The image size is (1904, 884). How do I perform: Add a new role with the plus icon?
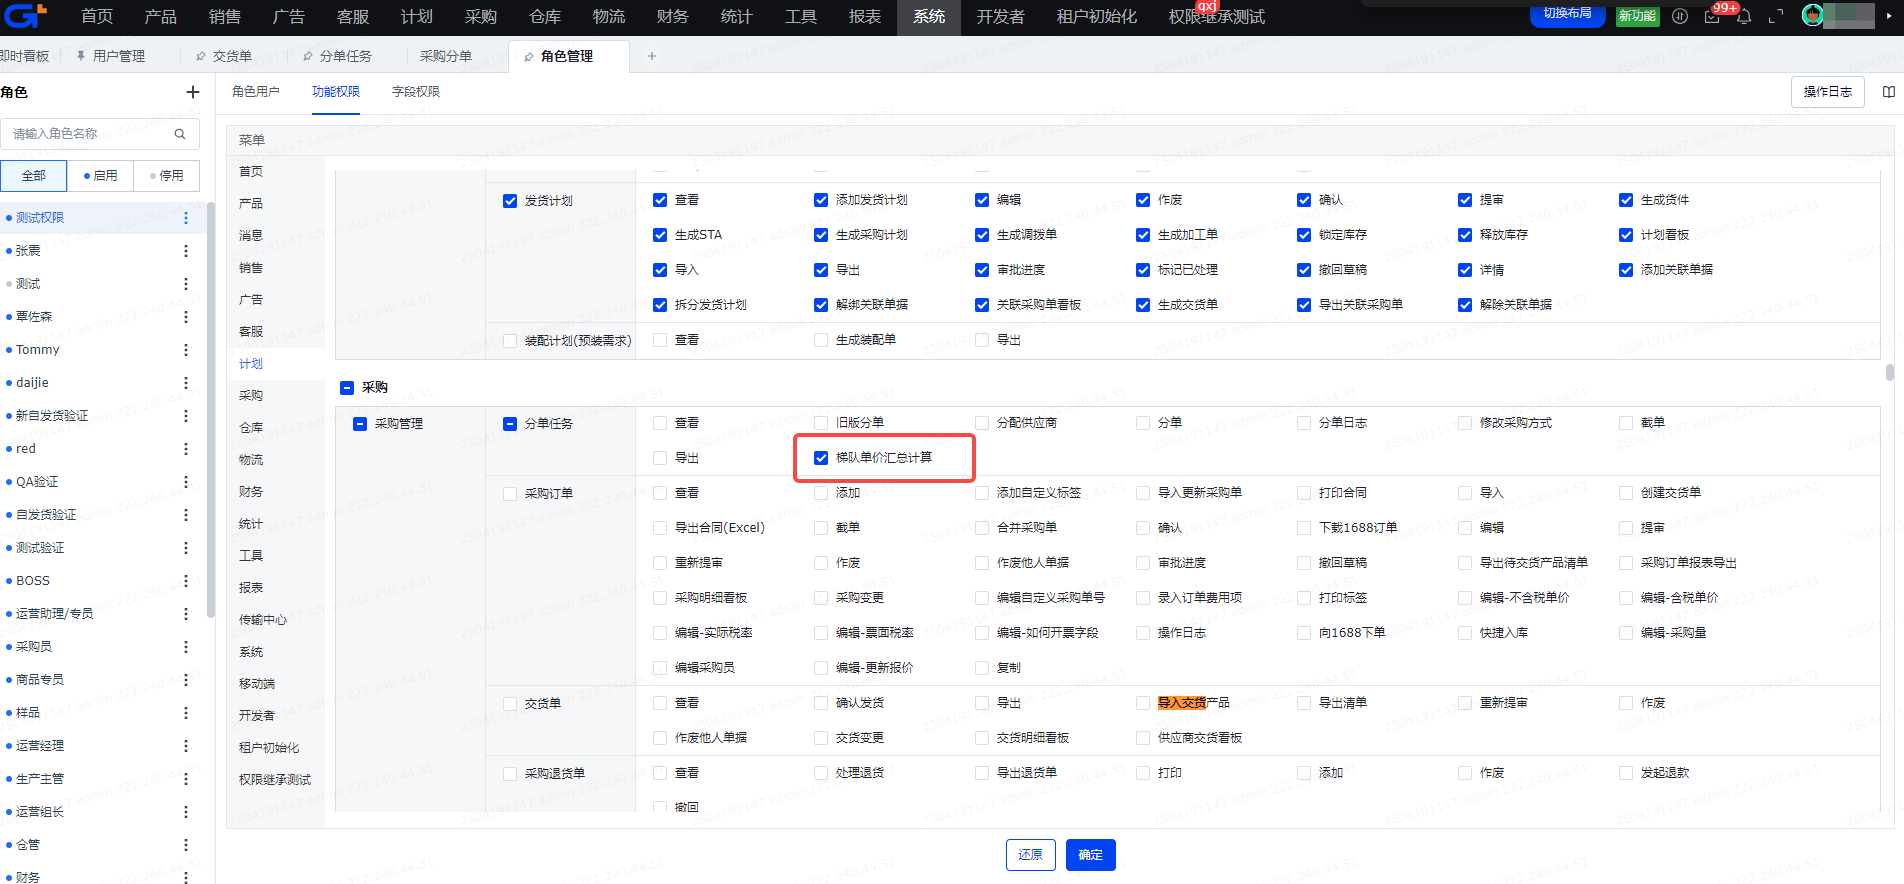pyautogui.click(x=193, y=92)
